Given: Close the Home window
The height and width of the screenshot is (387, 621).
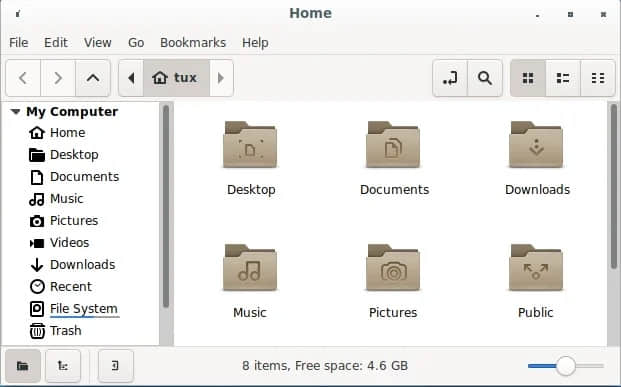Looking at the screenshot, I should coord(603,15).
